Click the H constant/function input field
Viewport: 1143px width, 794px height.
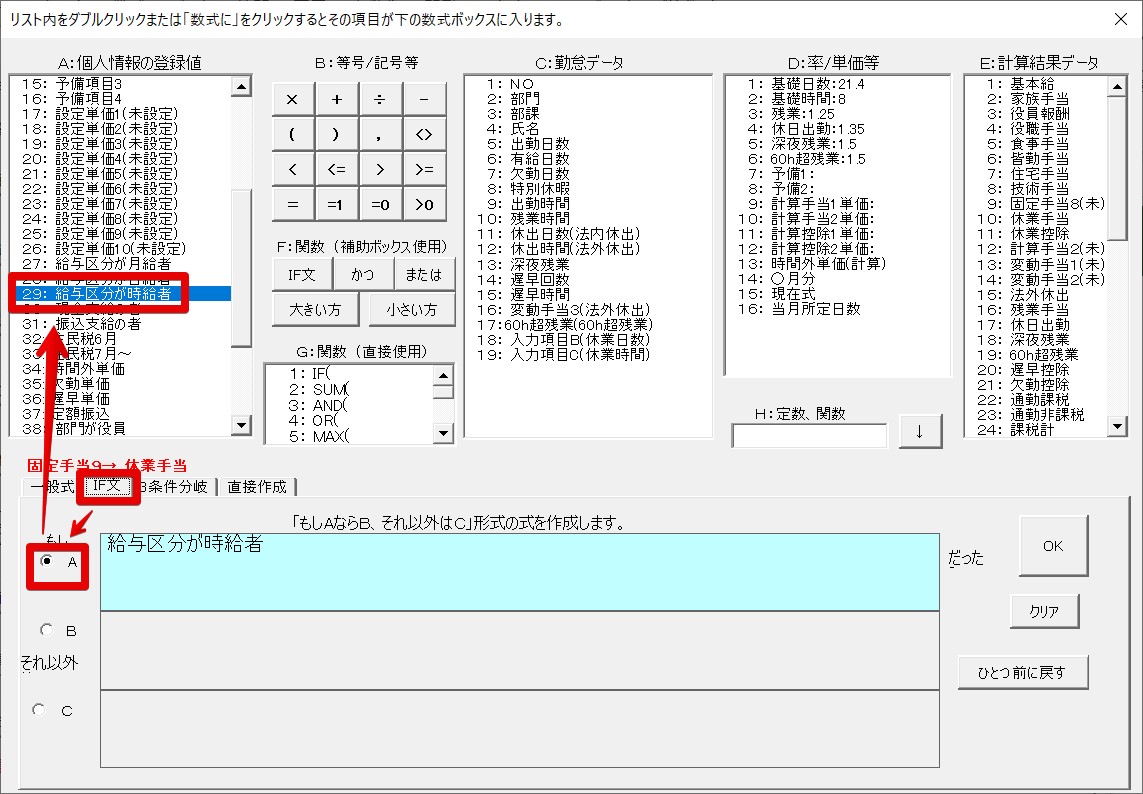[x=809, y=436]
